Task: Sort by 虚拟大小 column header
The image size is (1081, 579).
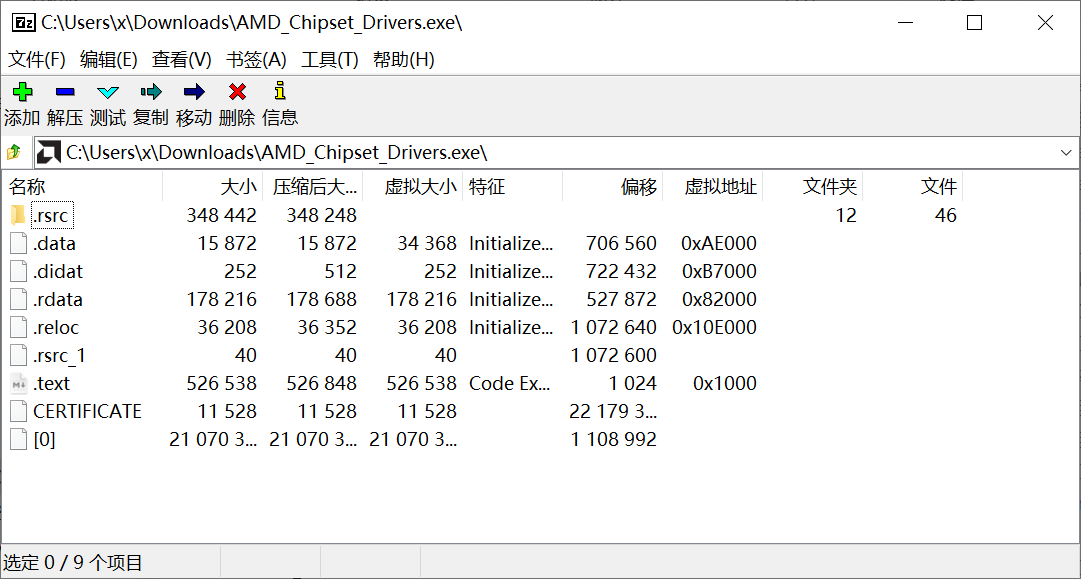Action: [412, 186]
